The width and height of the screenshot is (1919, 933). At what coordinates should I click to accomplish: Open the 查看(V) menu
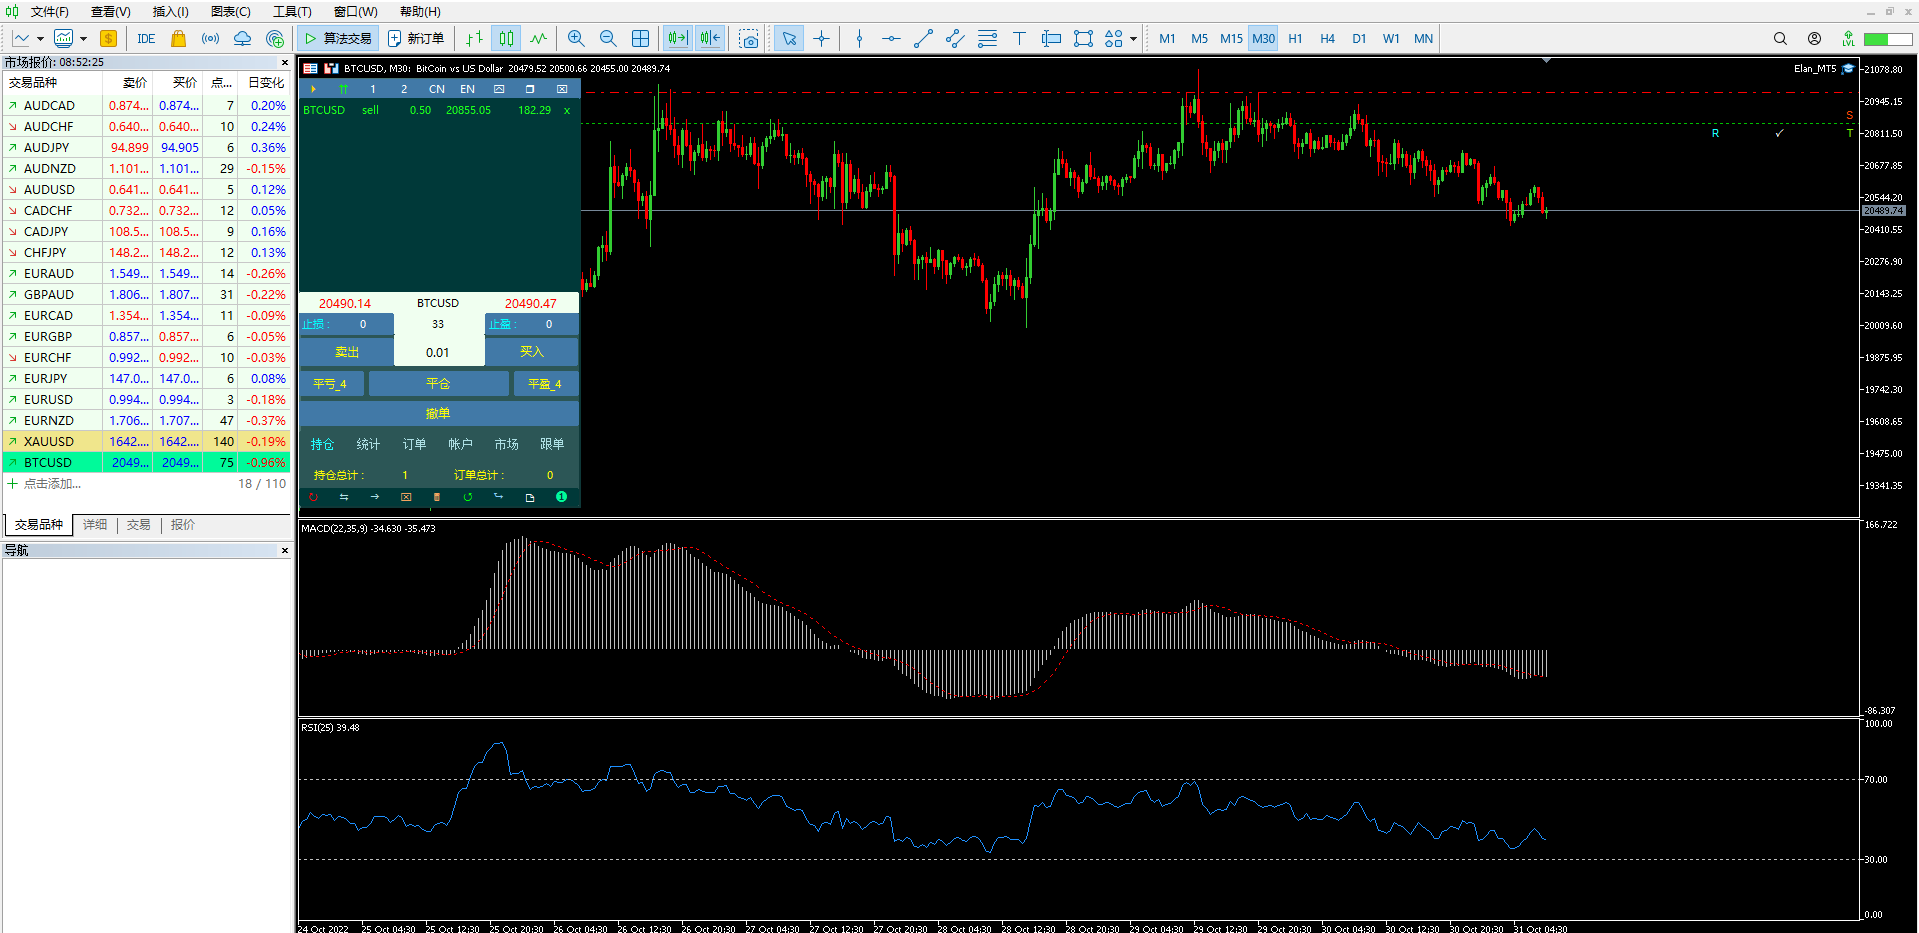click(x=110, y=12)
